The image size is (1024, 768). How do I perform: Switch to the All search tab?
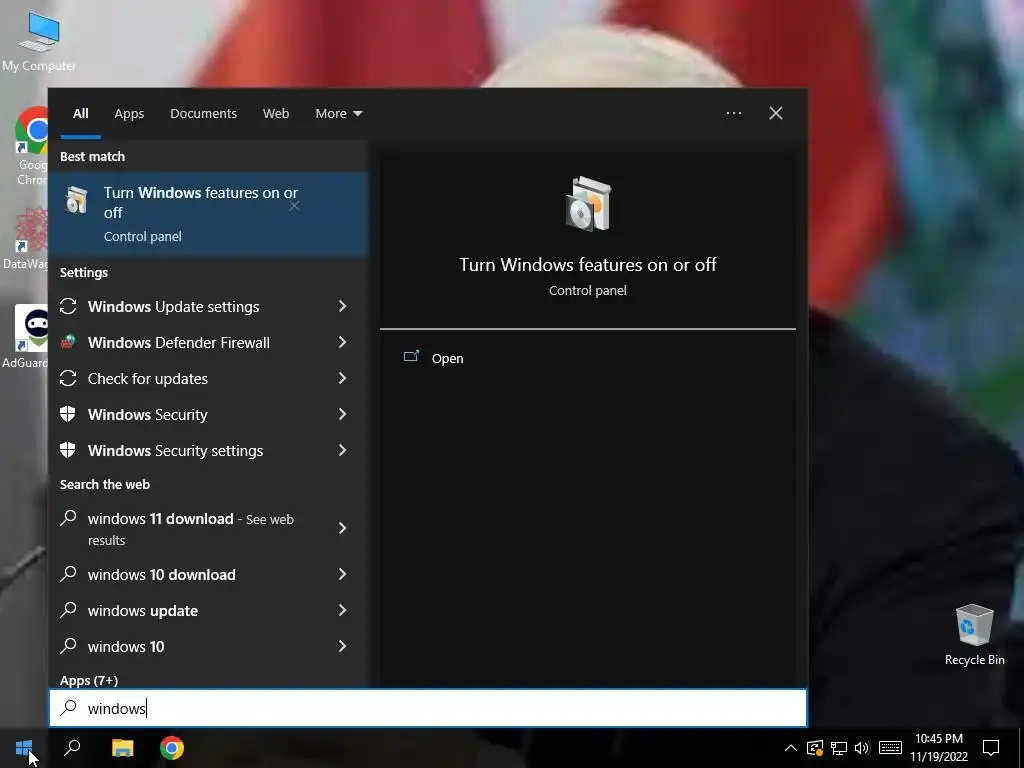click(80, 114)
